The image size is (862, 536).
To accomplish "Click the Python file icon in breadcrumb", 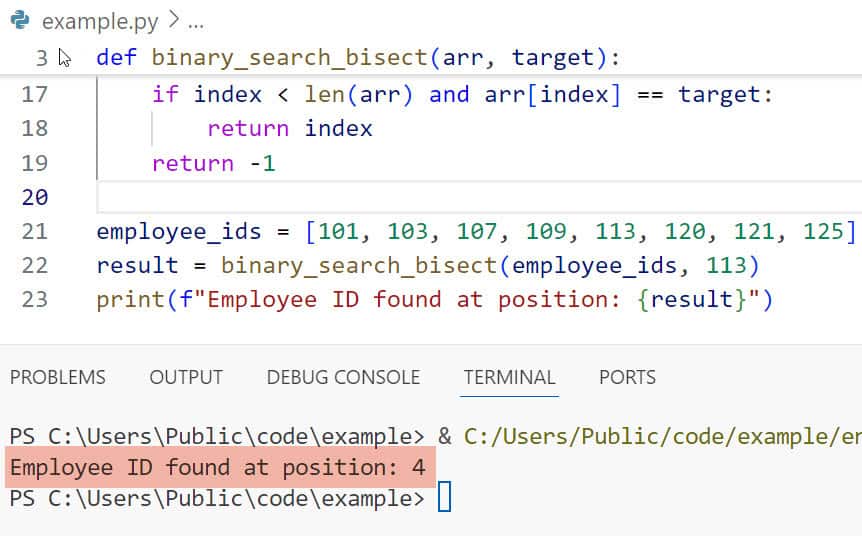I will click(x=20, y=21).
